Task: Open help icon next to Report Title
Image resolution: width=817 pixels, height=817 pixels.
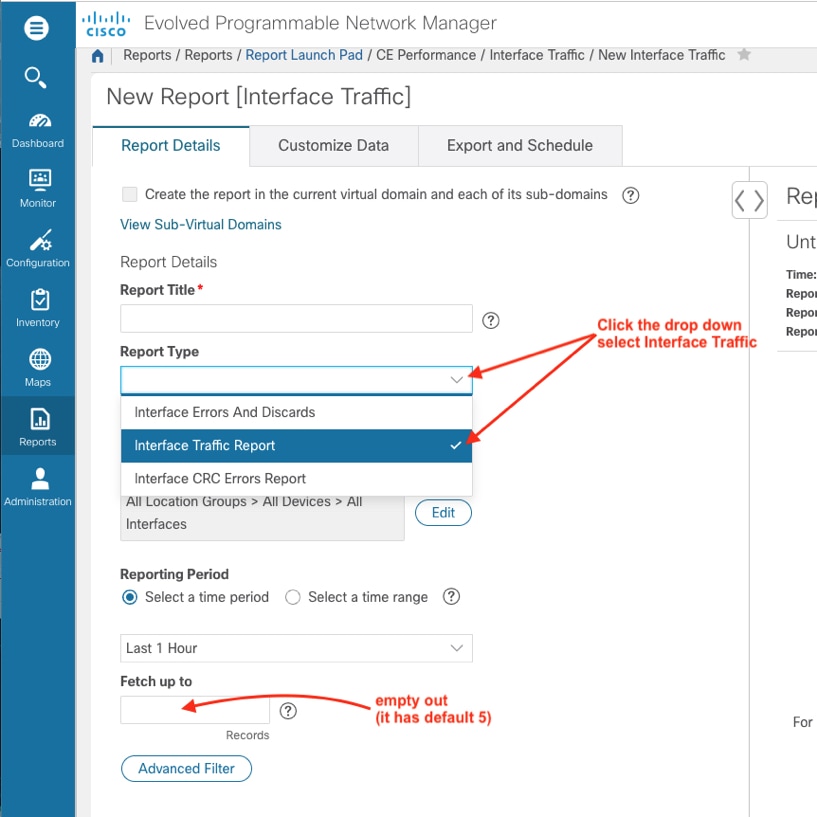Action: coord(490,320)
